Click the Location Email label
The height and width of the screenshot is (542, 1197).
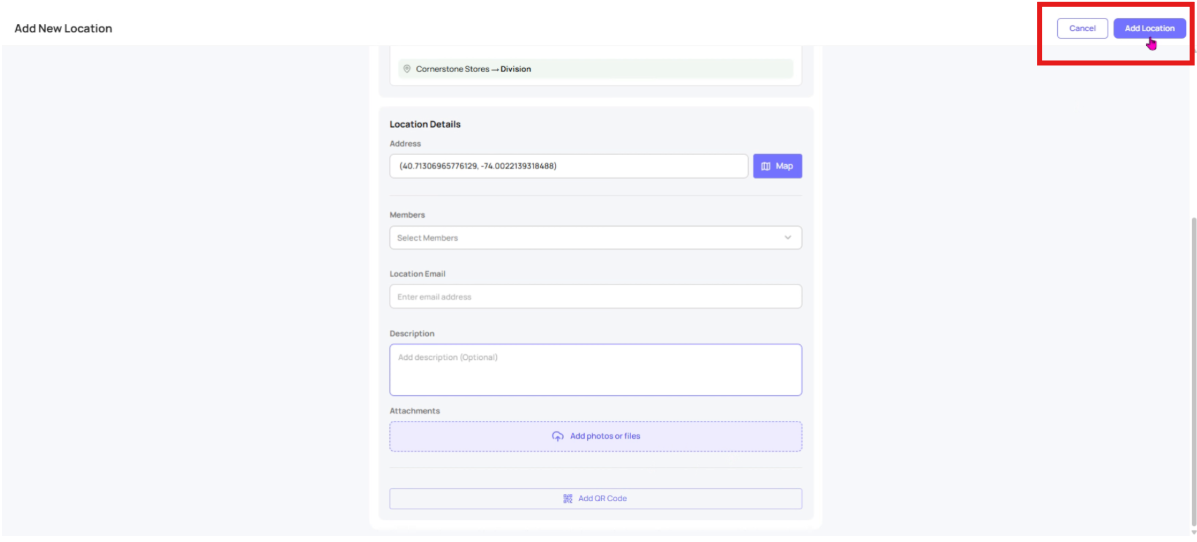417,273
